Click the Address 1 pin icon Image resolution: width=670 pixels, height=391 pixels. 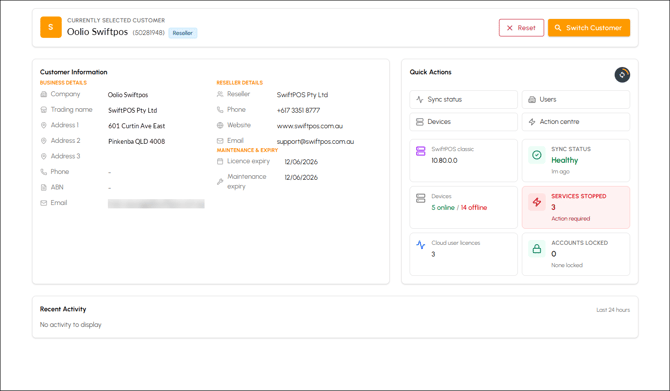coord(44,125)
